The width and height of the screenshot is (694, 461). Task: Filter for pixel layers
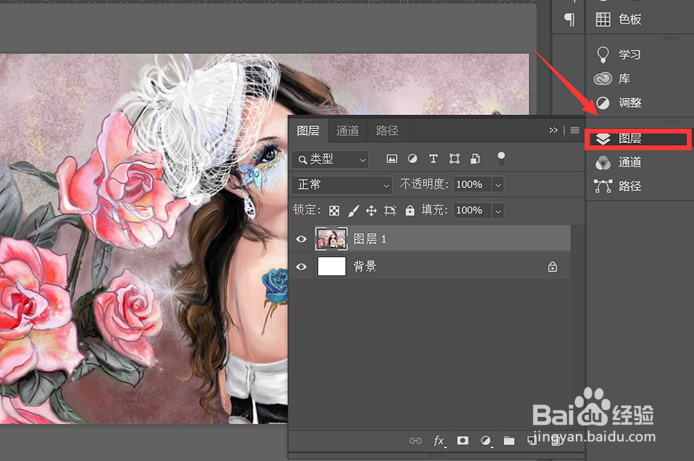[392, 159]
